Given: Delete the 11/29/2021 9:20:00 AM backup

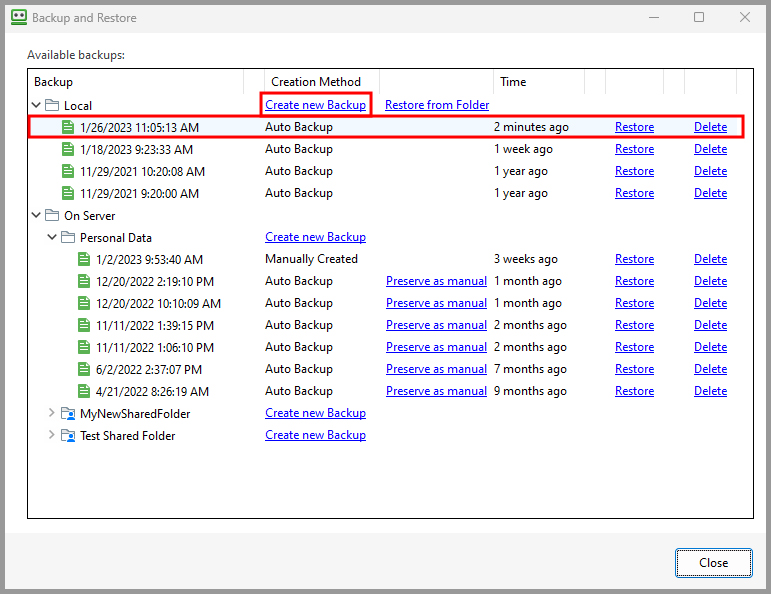Looking at the screenshot, I should point(710,193).
